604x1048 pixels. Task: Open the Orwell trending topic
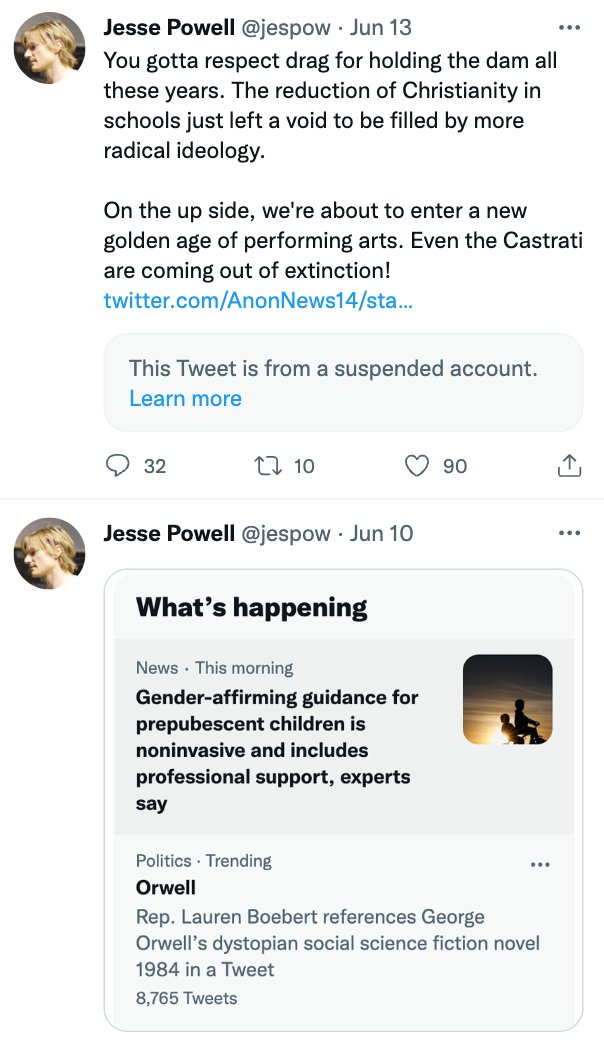click(x=166, y=888)
